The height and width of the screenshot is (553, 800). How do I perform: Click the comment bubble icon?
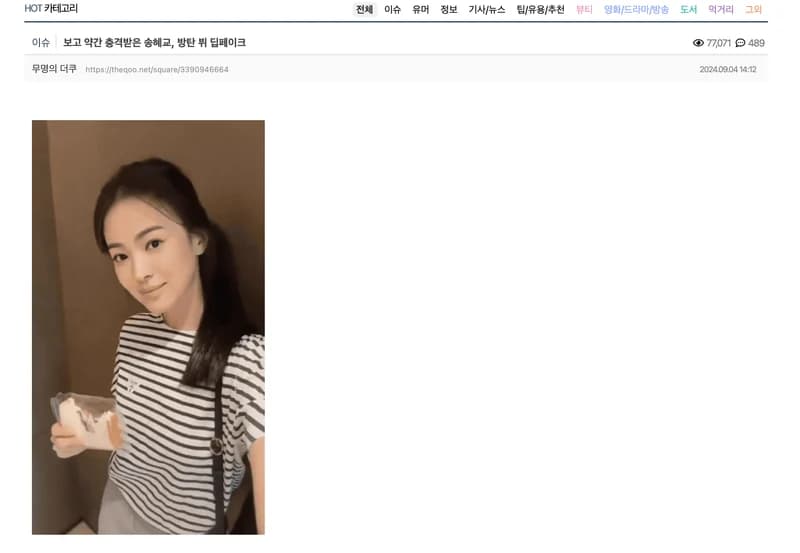point(740,43)
